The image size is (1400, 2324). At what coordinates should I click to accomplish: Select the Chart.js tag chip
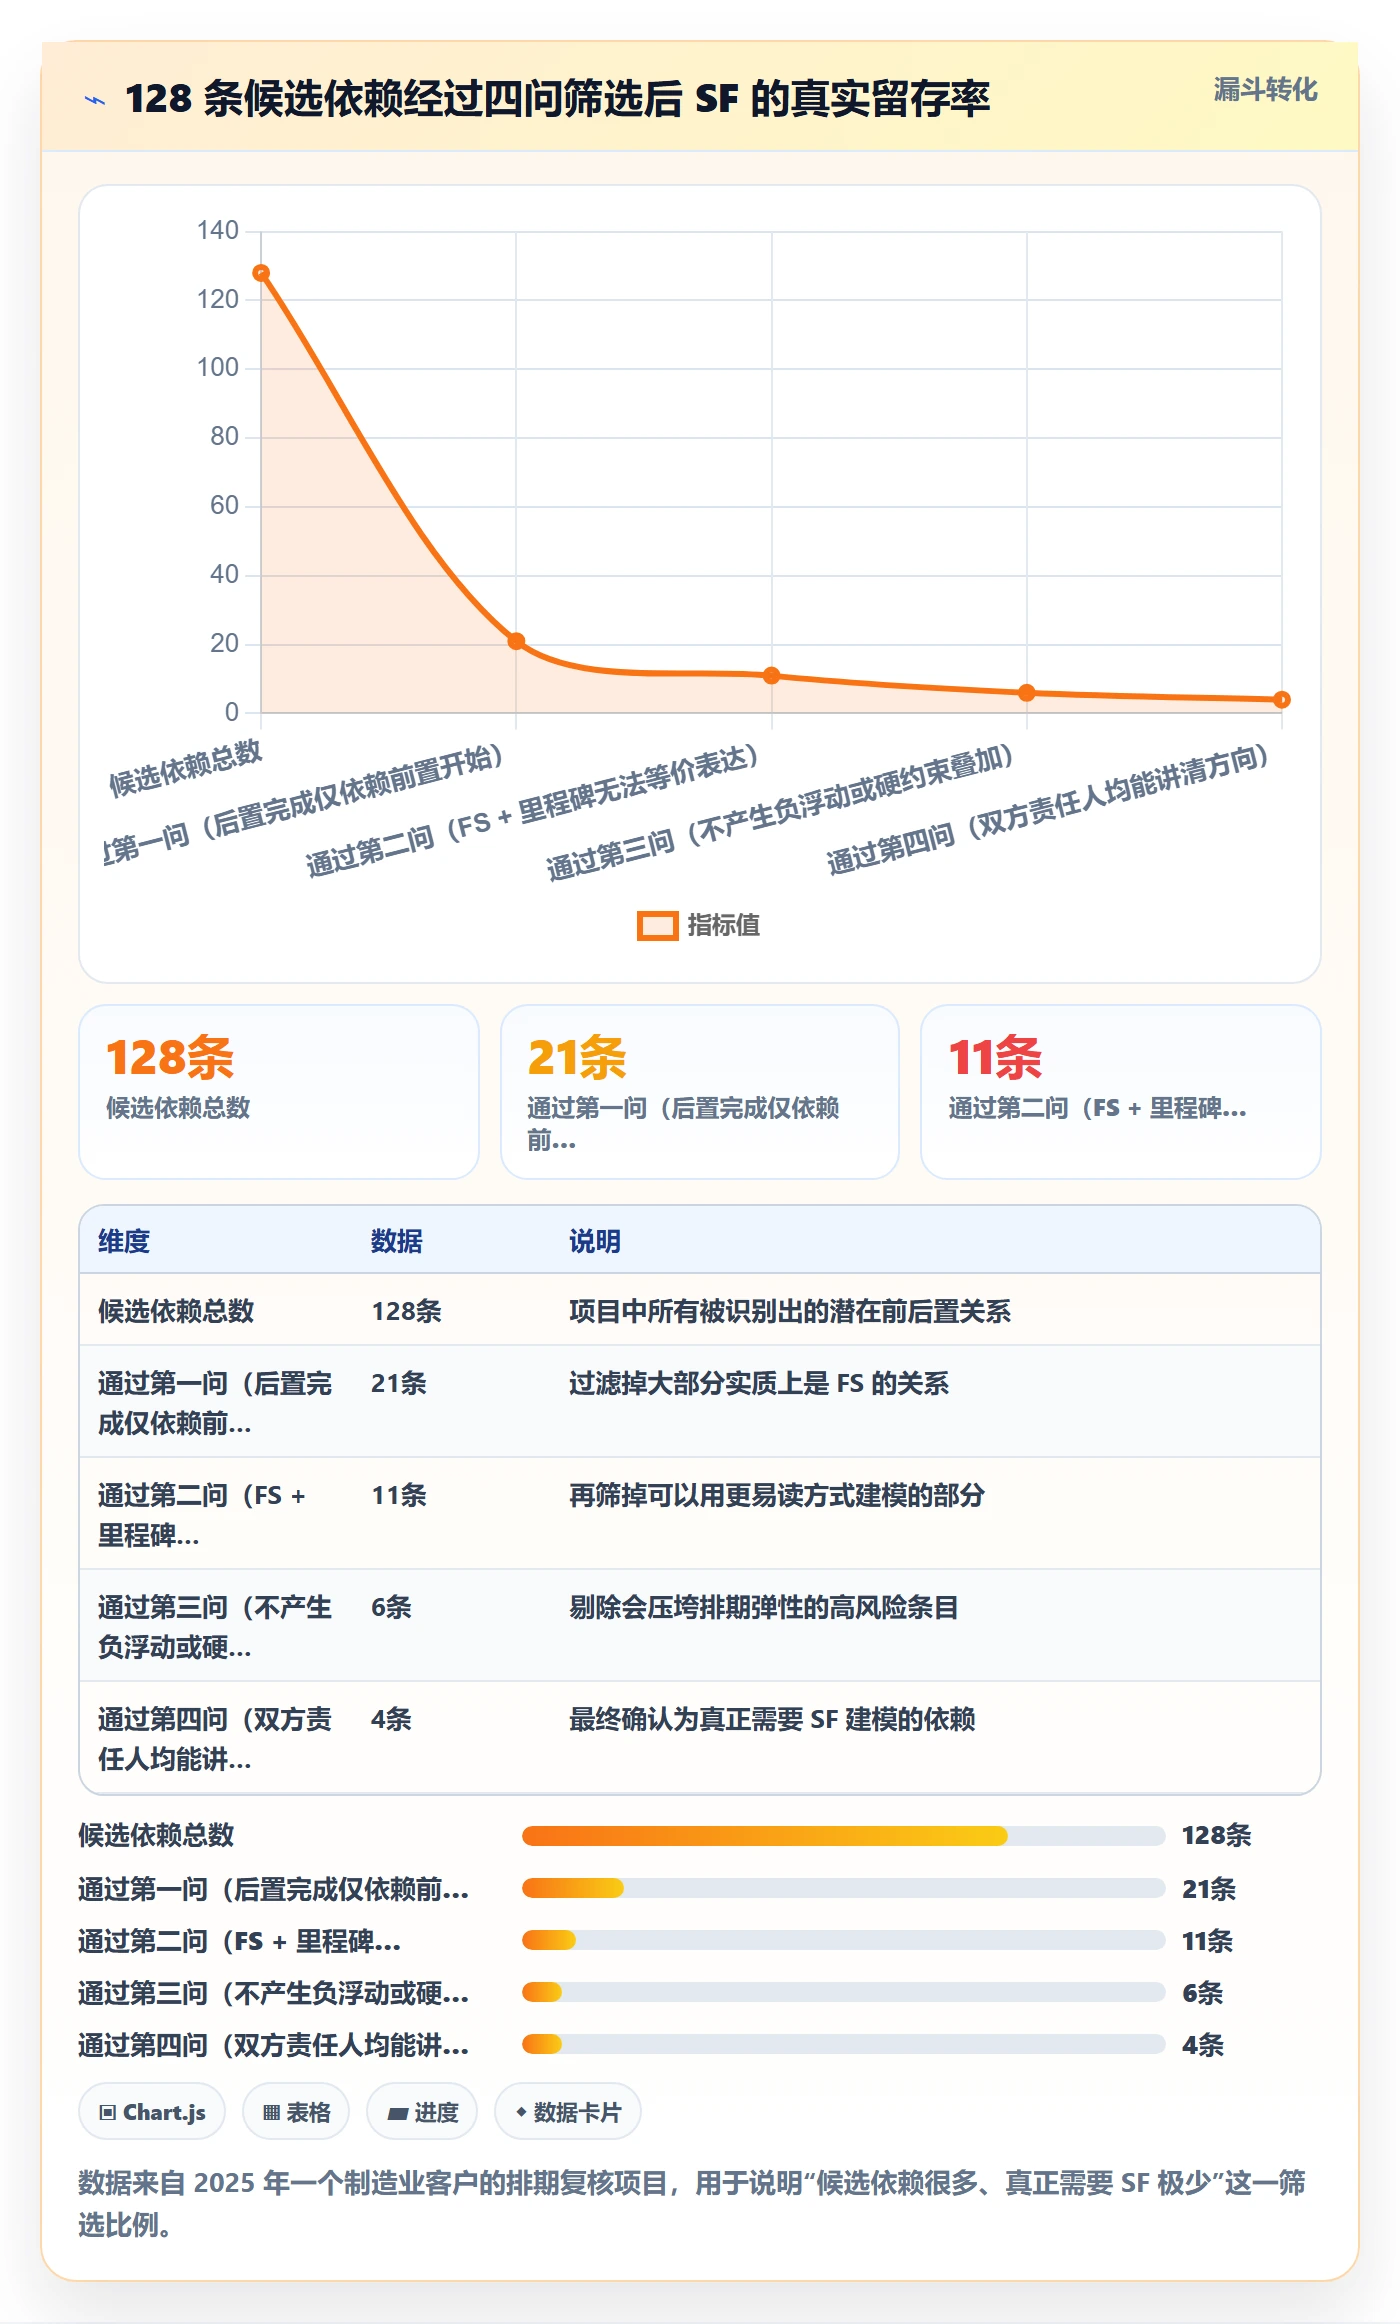coord(152,2112)
